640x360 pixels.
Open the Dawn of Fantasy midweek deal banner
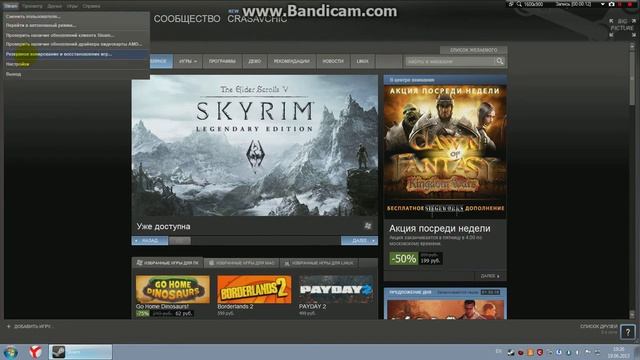click(x=445, y=152)
